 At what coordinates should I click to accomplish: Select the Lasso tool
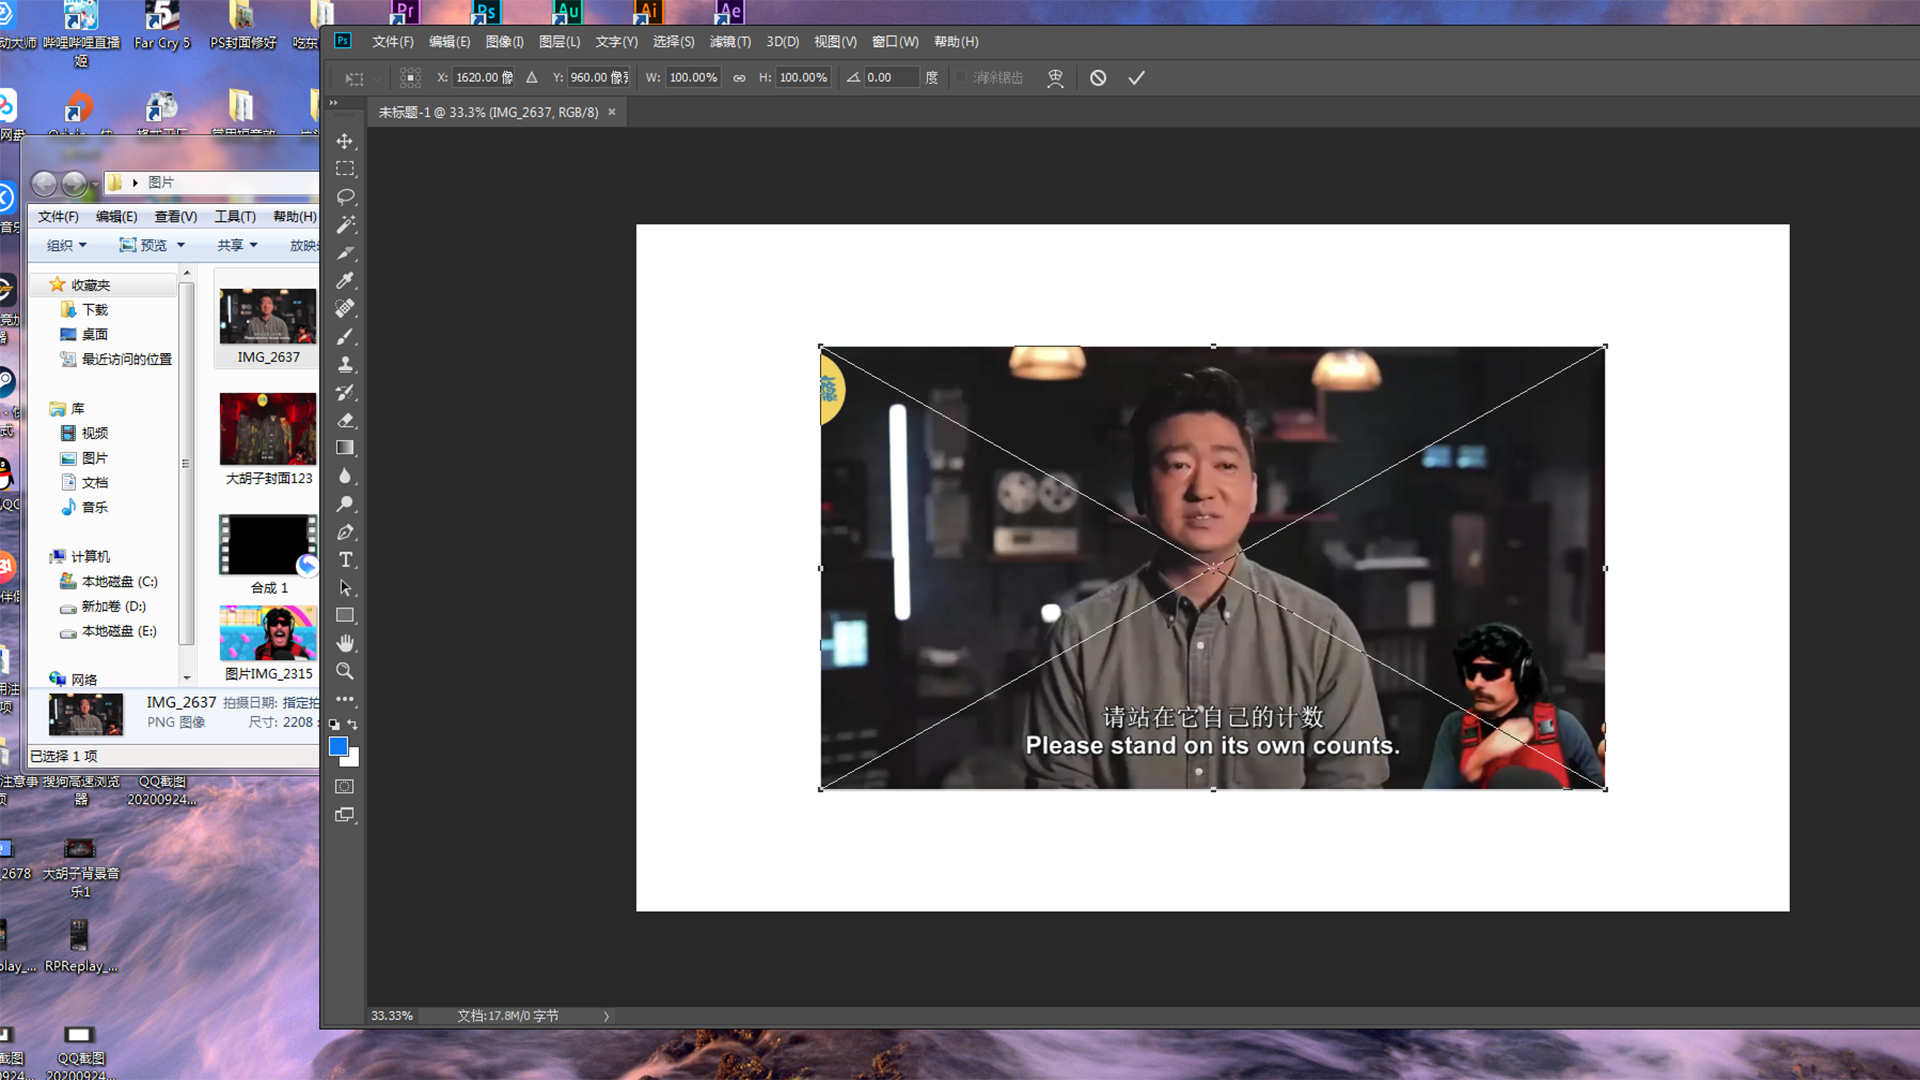345,197
